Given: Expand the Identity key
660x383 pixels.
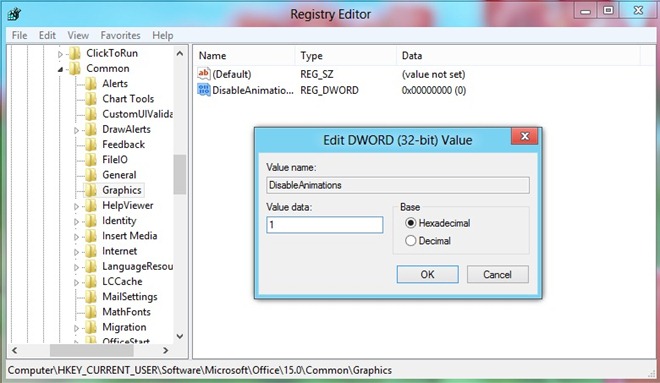Looking at the screenshot, I should coord(76,221).
